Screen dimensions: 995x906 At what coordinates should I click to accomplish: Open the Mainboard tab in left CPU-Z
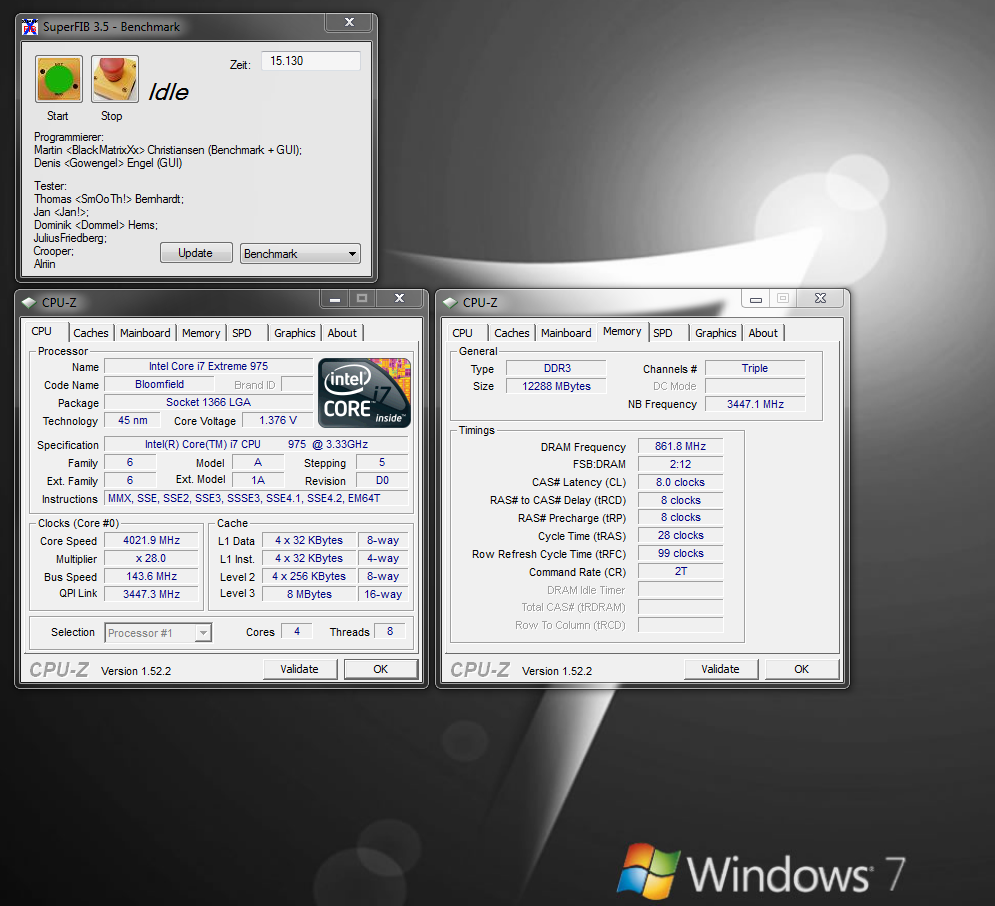pyautogui.click(x=145, y=333)
